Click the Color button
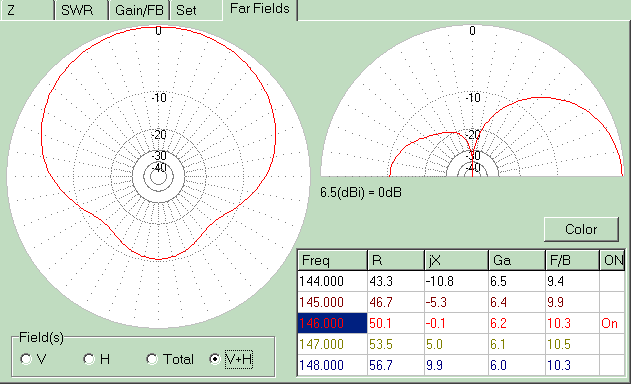 point(581,229)
